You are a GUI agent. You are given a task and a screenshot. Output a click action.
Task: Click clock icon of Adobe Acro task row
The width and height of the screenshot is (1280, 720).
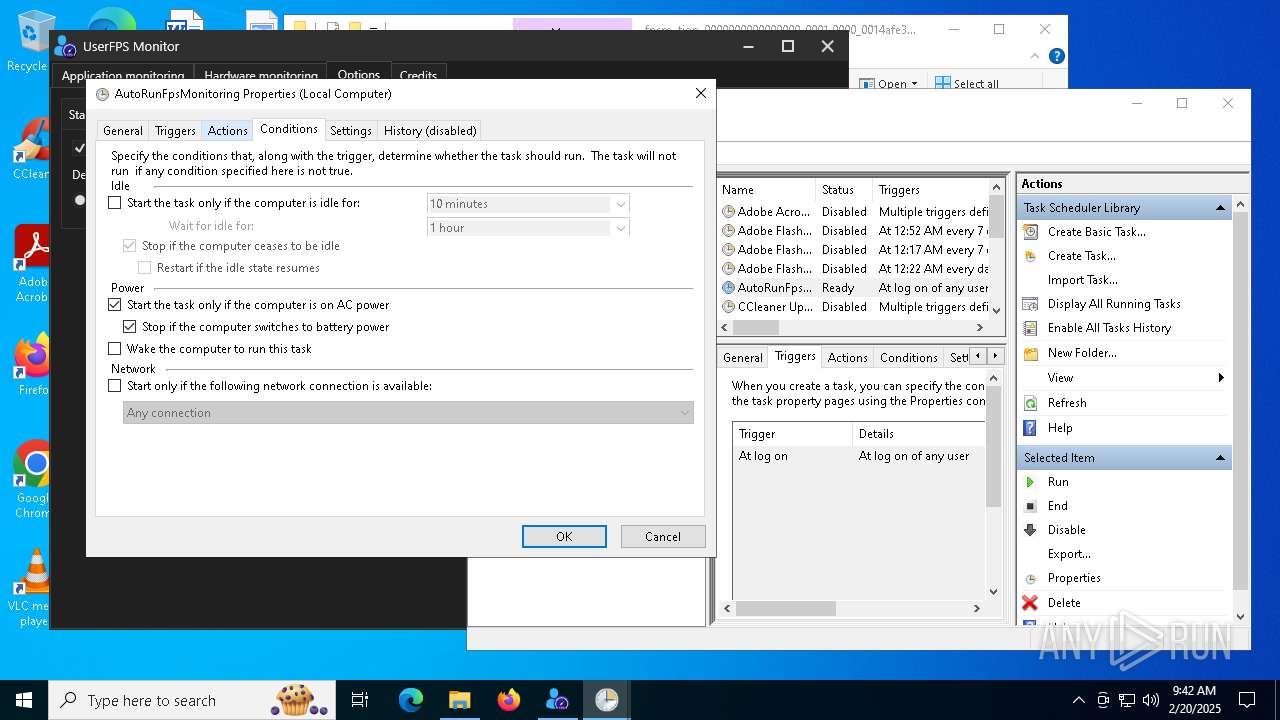tap(728, 212)
